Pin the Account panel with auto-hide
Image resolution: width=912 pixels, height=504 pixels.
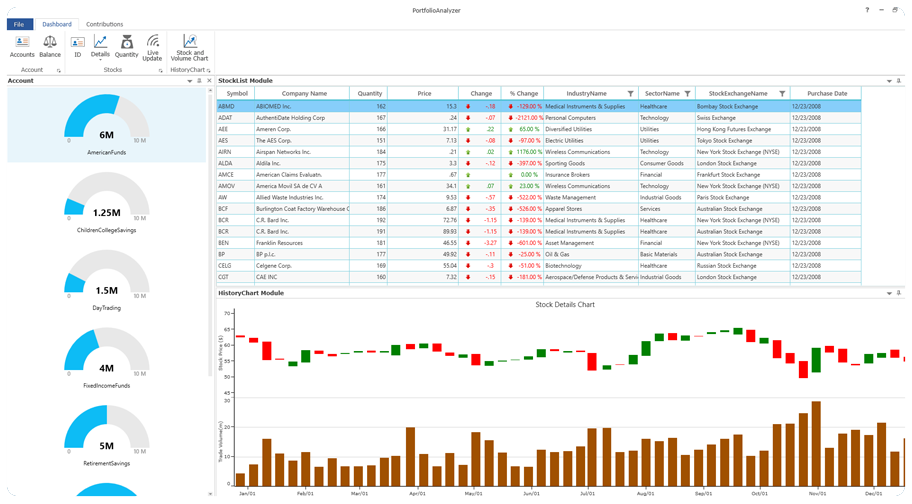(x=199, y=81)
